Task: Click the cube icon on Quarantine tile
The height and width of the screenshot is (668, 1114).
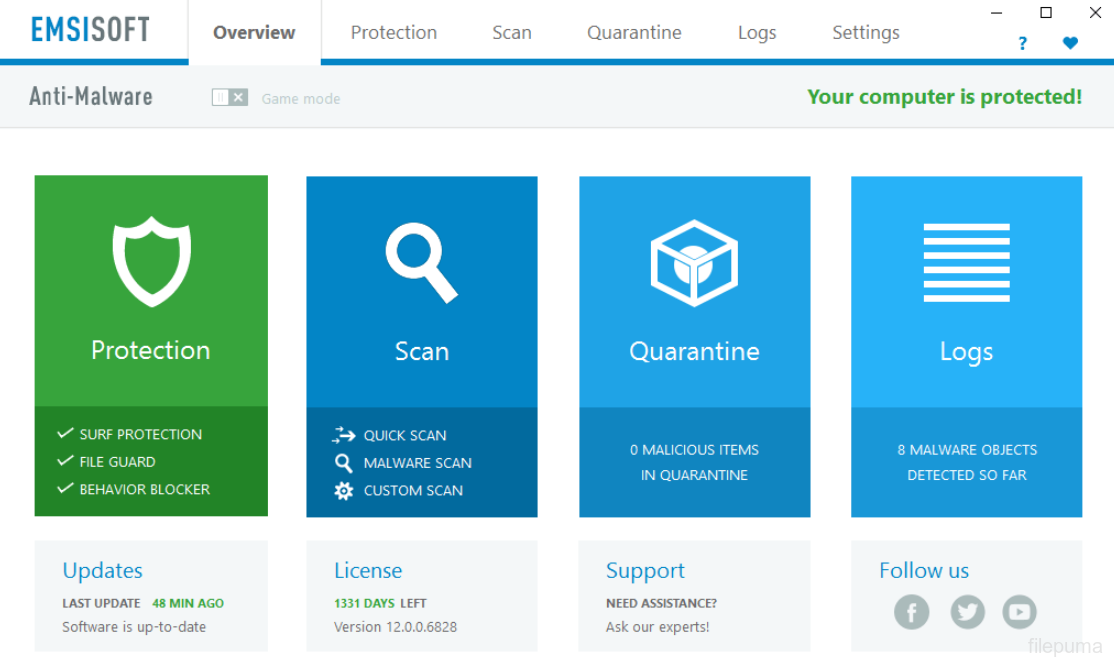Action: point(694,263)
